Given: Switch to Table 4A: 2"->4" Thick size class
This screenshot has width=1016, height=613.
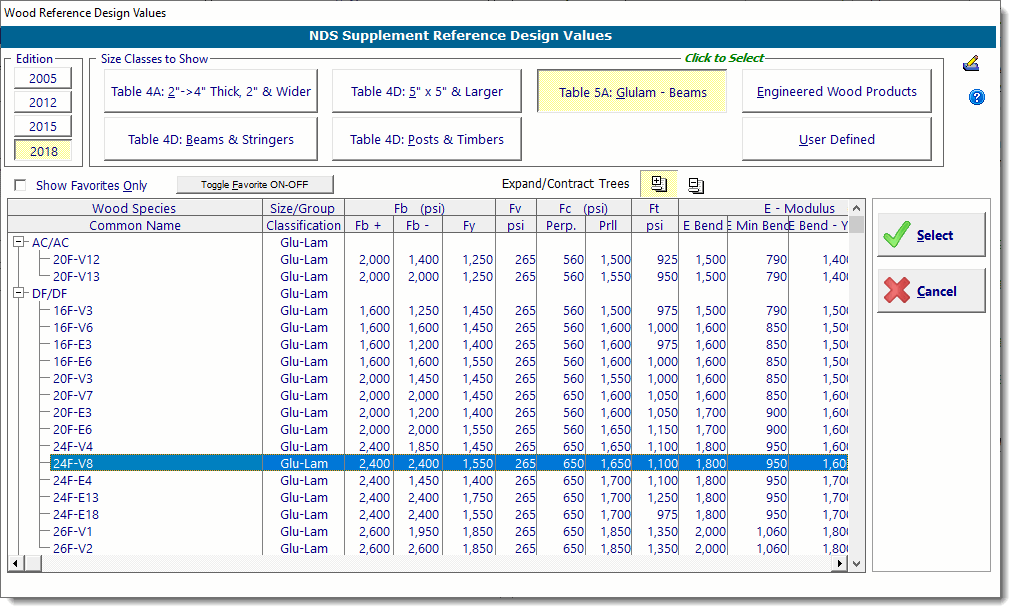Looking at the screenshot, I should [211, 92].
